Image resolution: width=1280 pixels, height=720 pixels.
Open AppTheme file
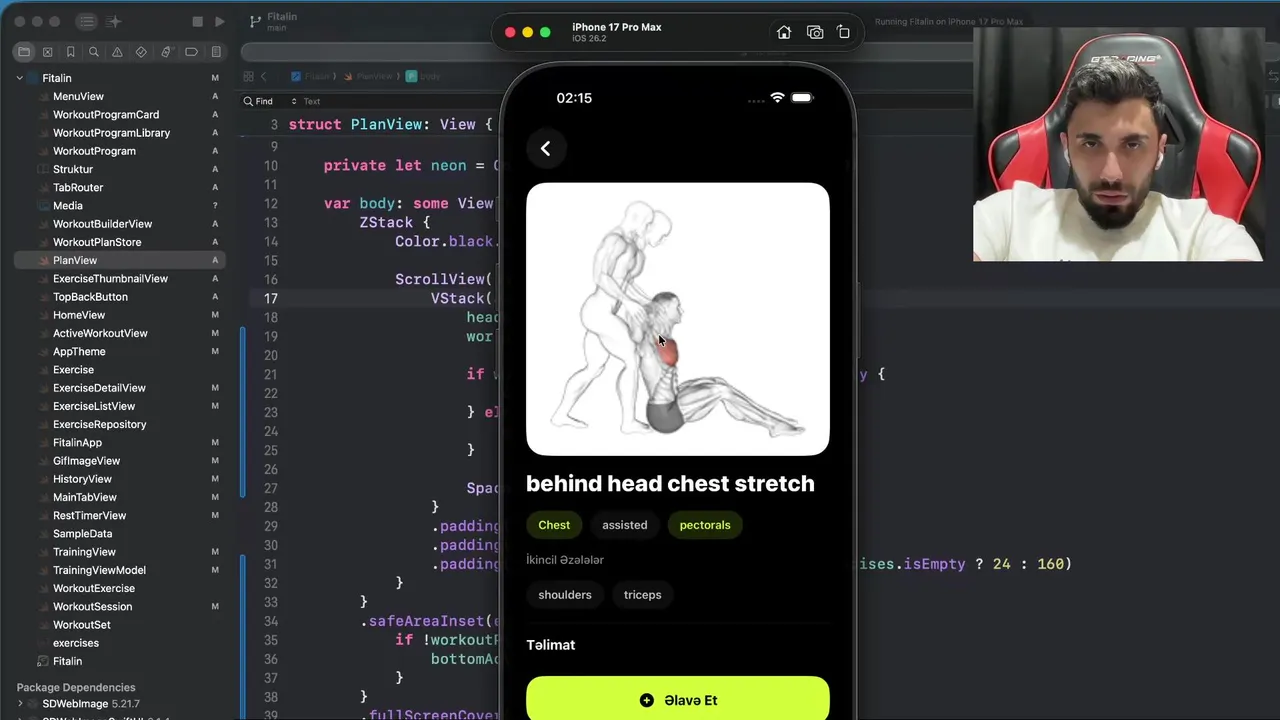point(79,351)
